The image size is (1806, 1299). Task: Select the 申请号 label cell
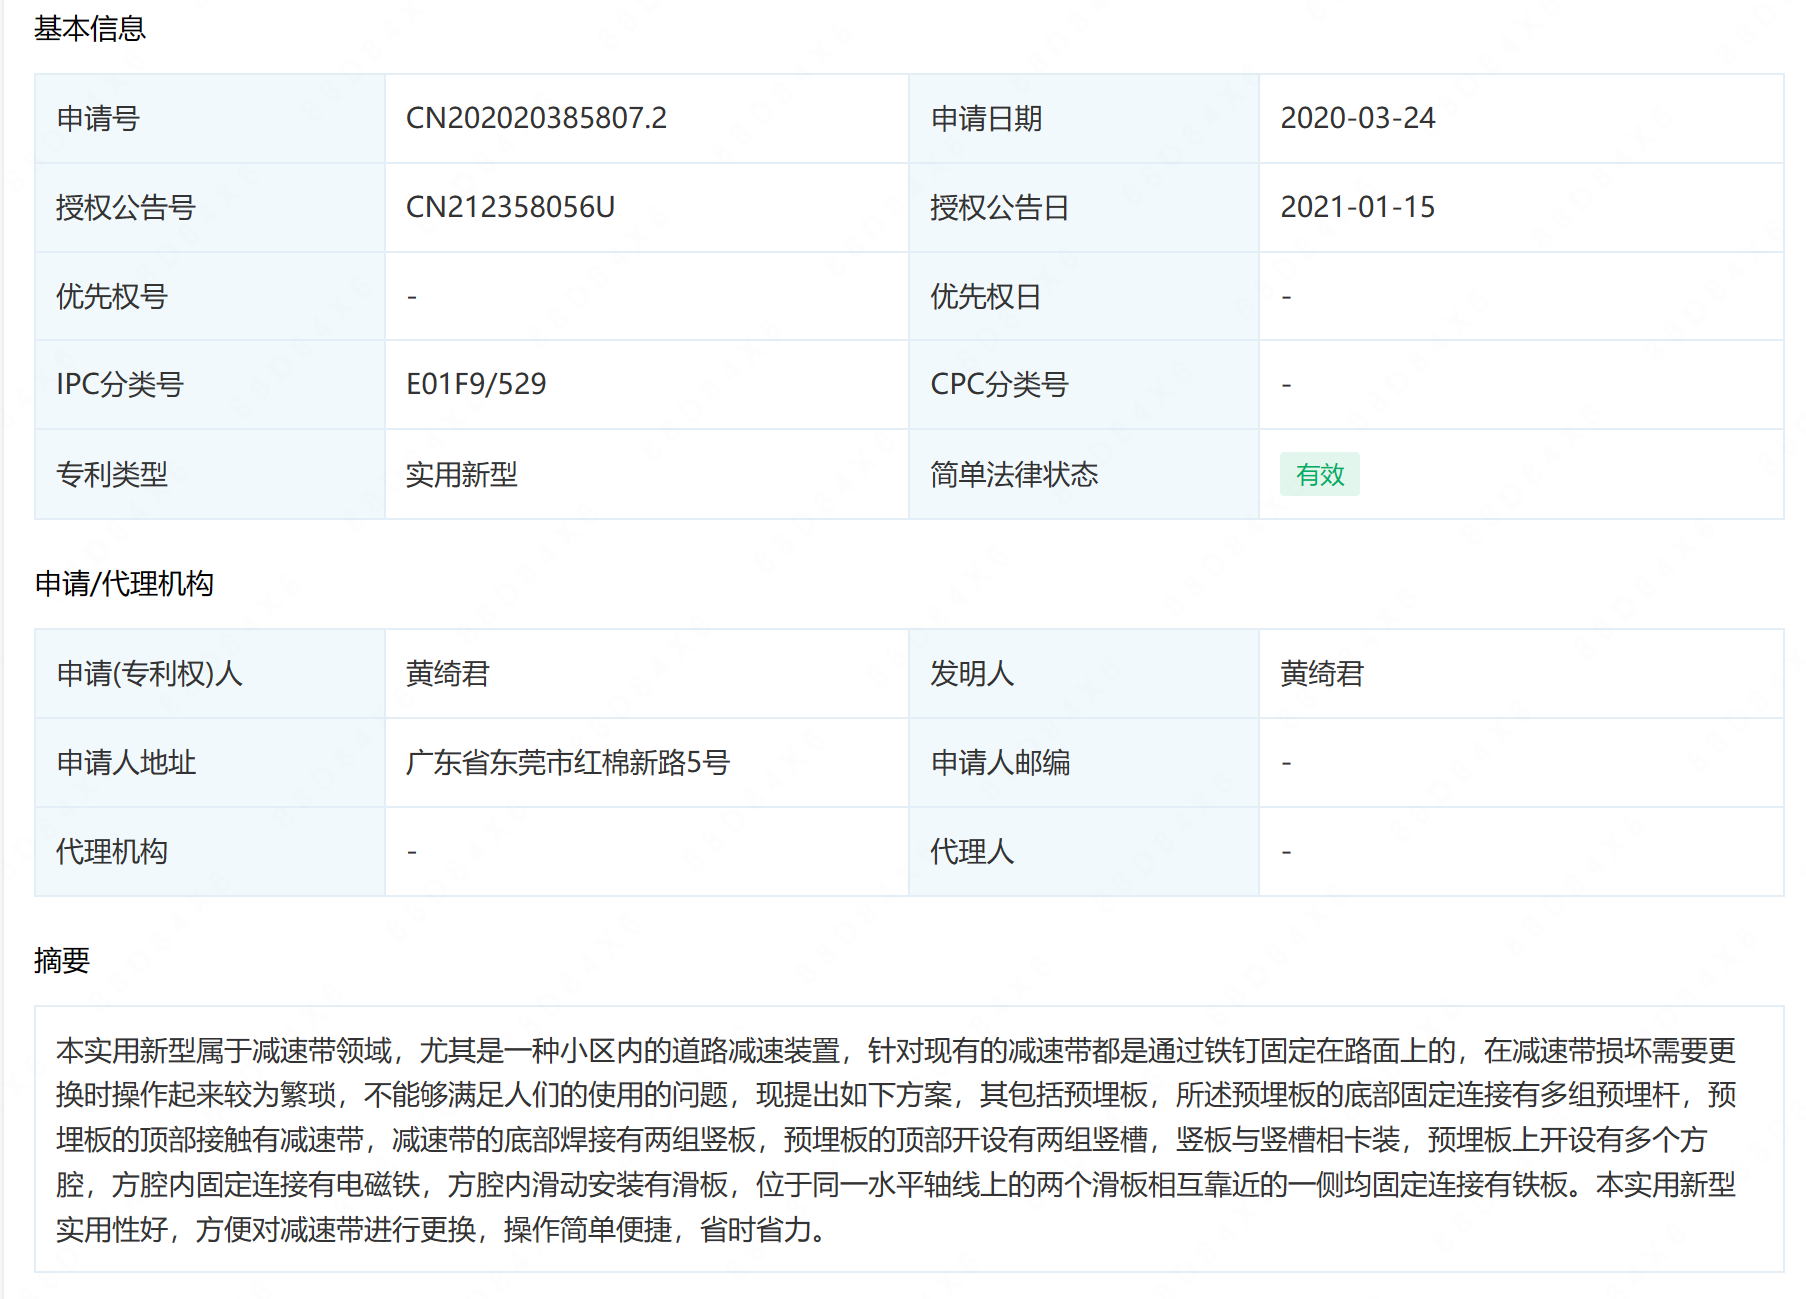pyautogui.click(x=210, y=118)
